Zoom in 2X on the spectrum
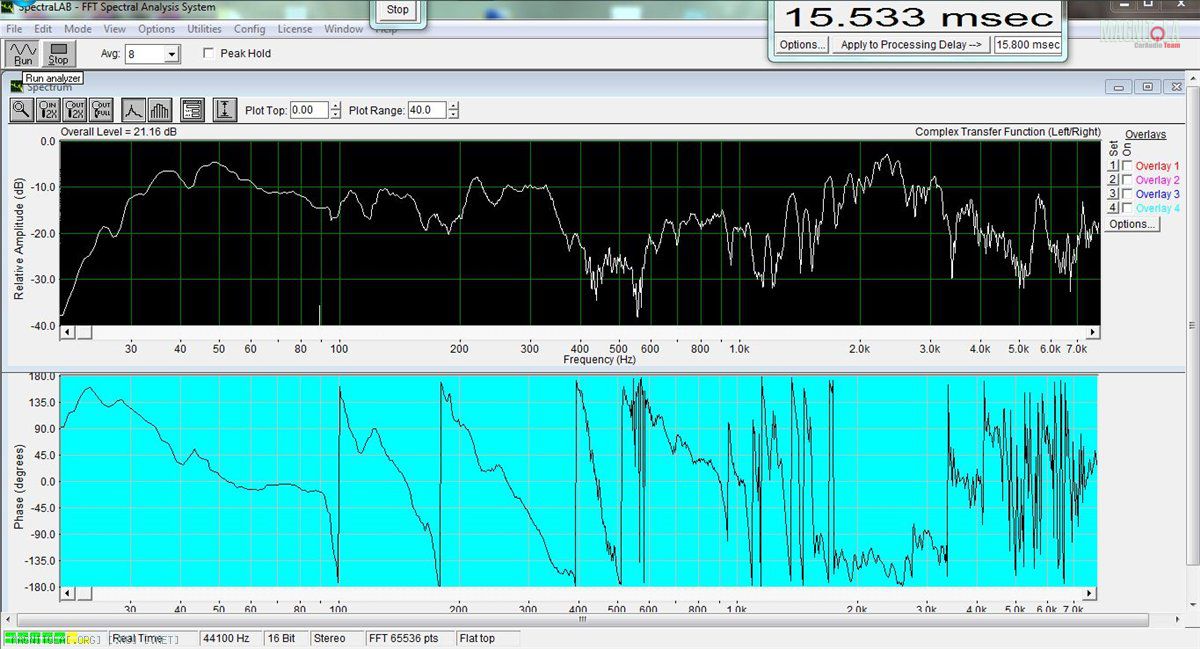 click(x=48, y=110)
